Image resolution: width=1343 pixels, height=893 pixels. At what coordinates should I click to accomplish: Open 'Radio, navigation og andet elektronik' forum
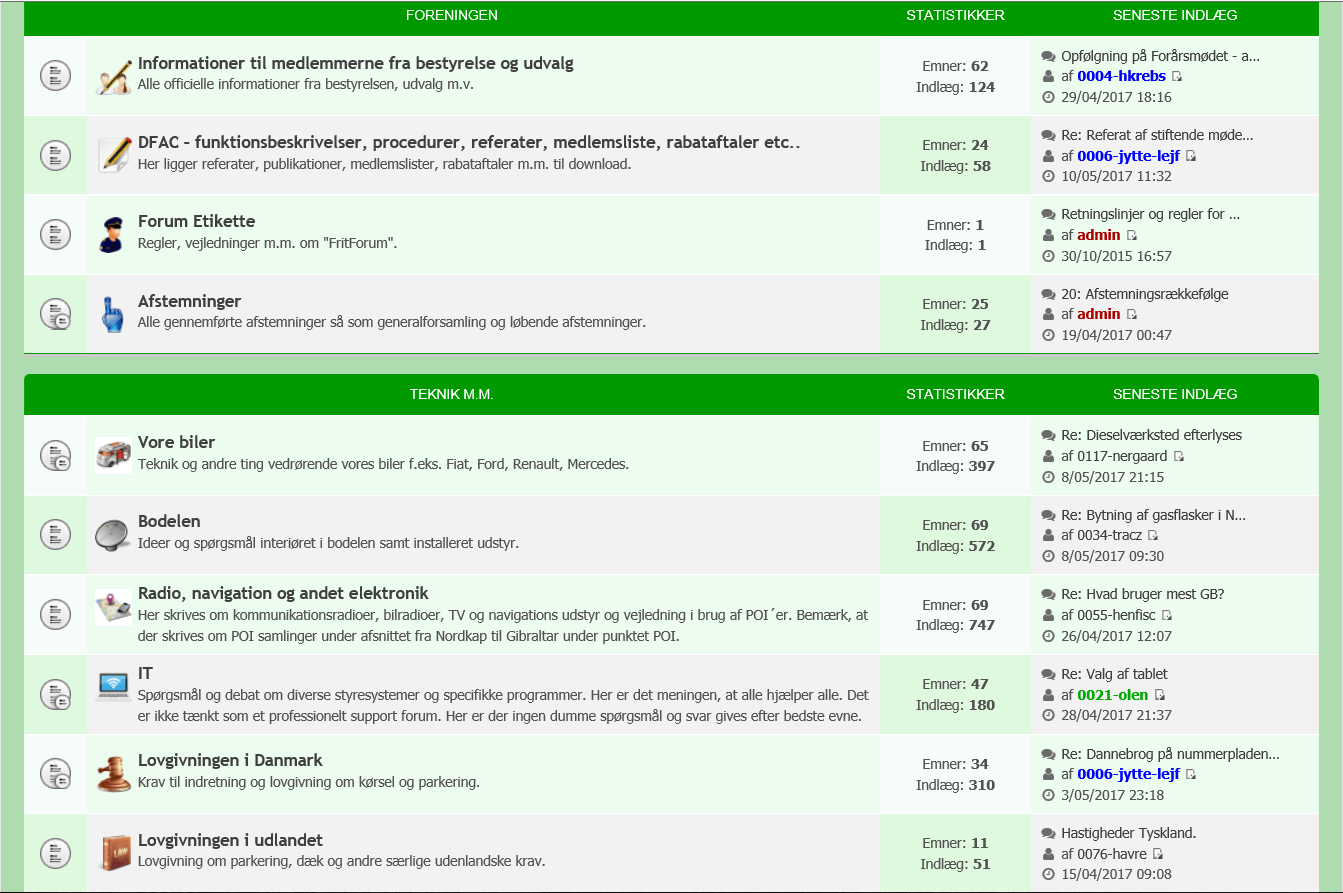point(283,593)
